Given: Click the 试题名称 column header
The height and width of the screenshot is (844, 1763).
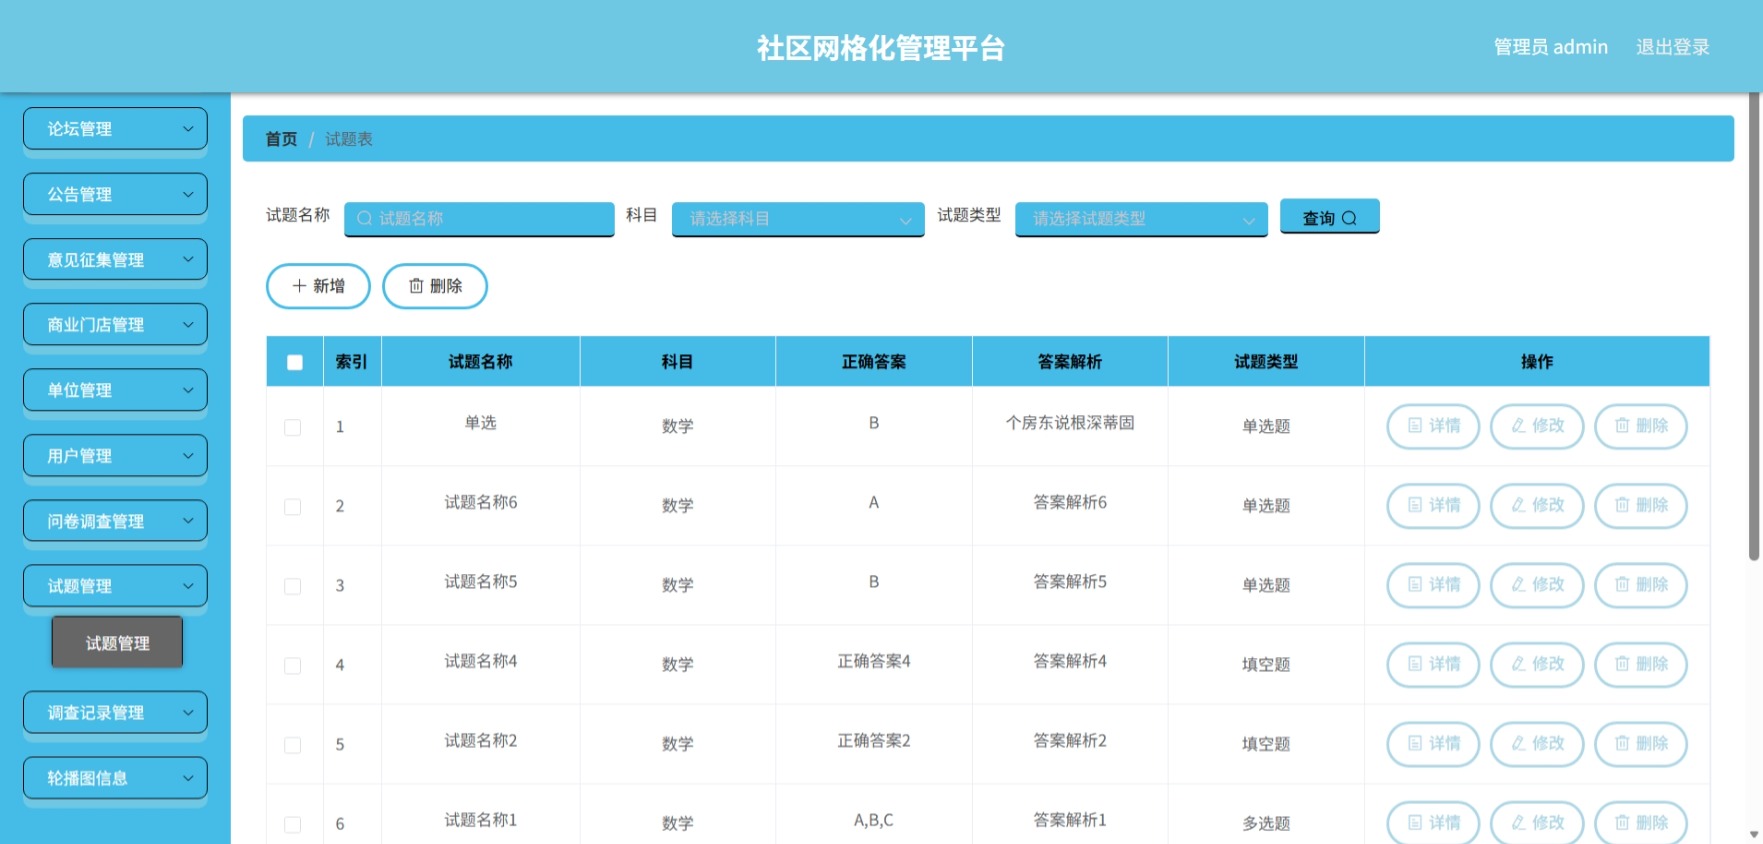Looking at the screenshot, I should tap(480, 362).
